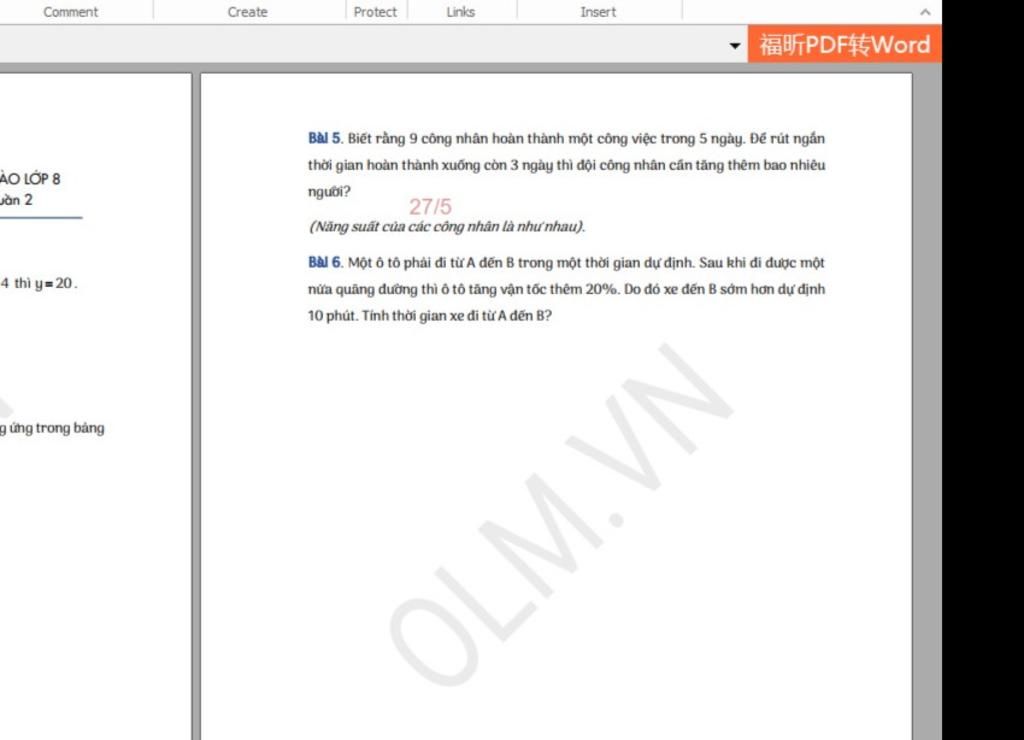Click the line starting 'thời gian hoàn thành xuống còn 3 ngày'

point(566,165)
